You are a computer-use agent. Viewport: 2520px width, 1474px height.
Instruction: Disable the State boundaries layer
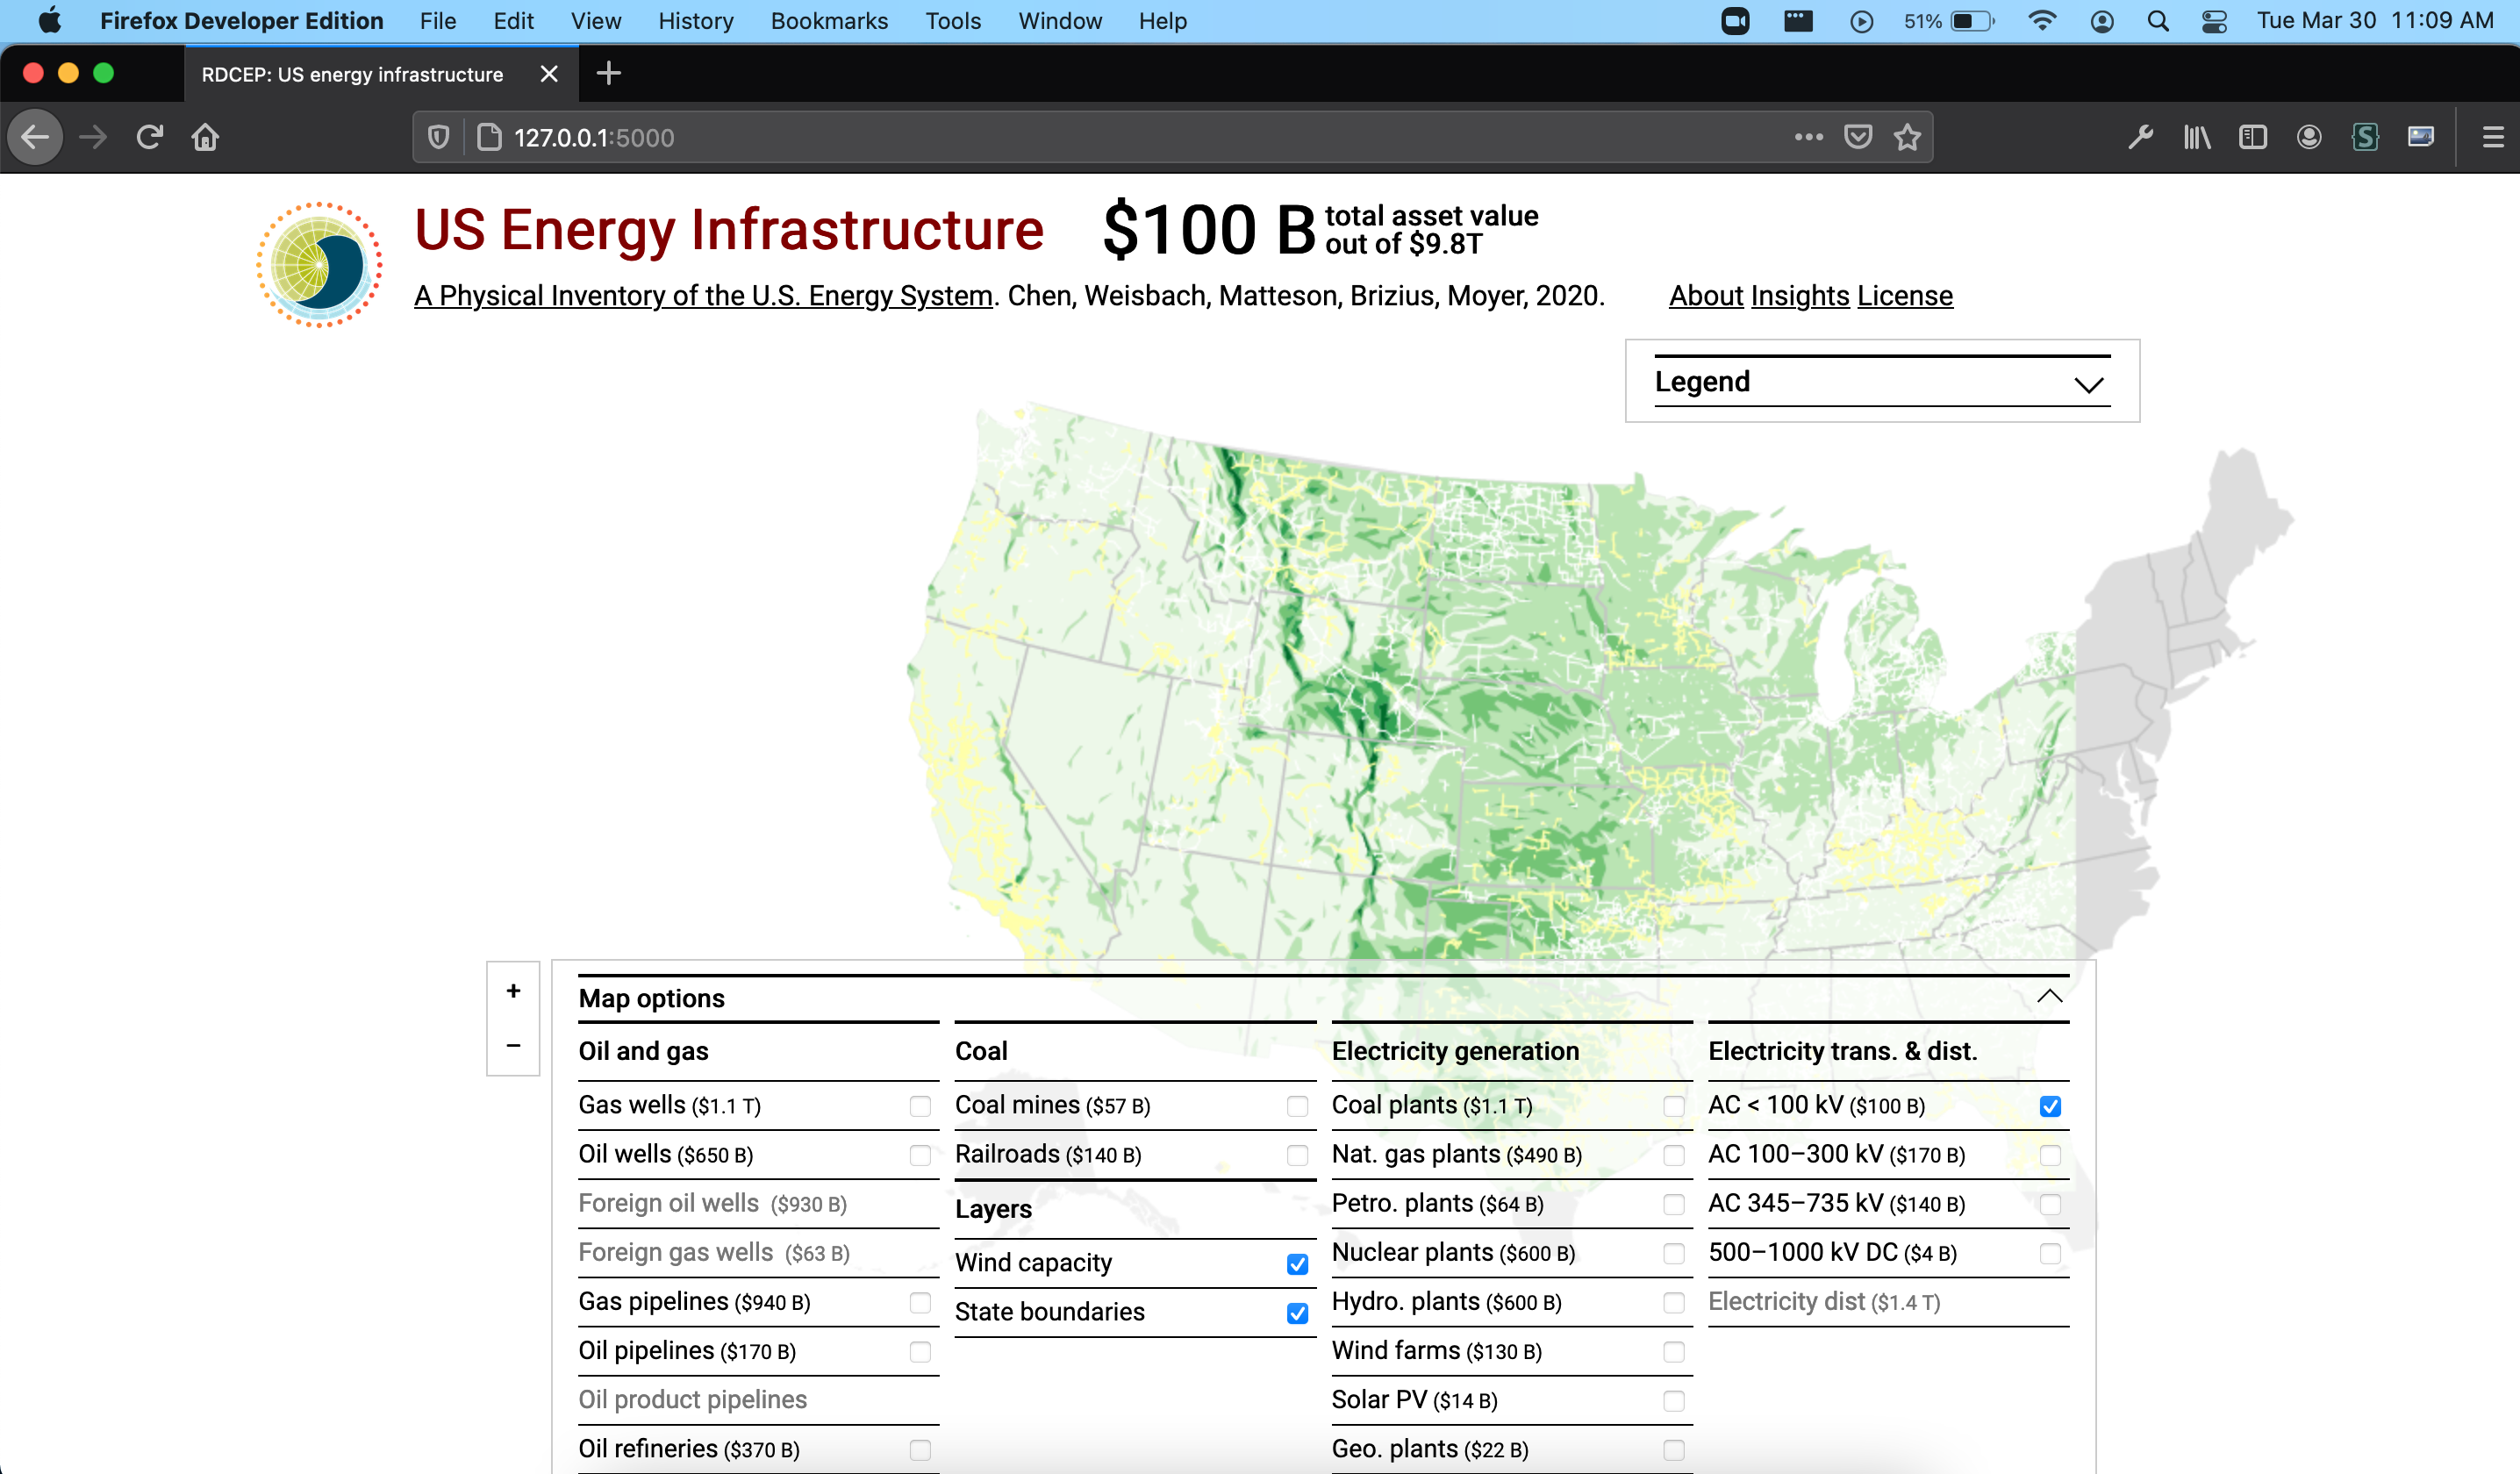pos(1296,1312)
